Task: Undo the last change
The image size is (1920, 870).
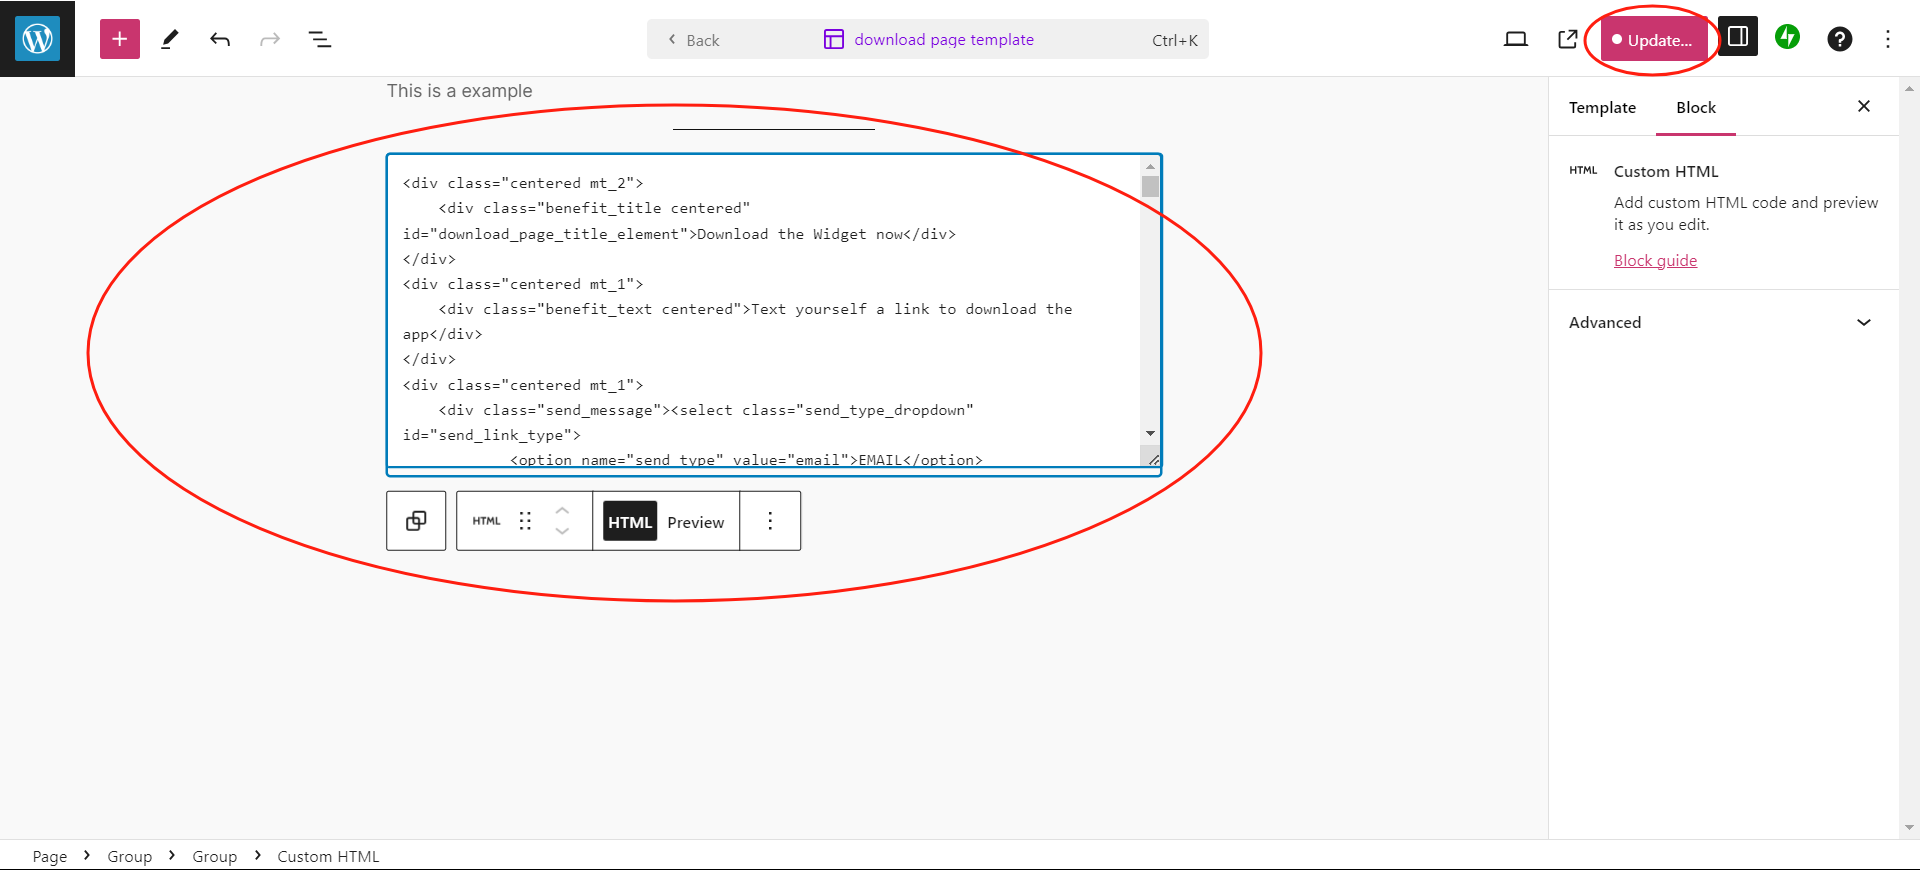Action: point(220,39)
